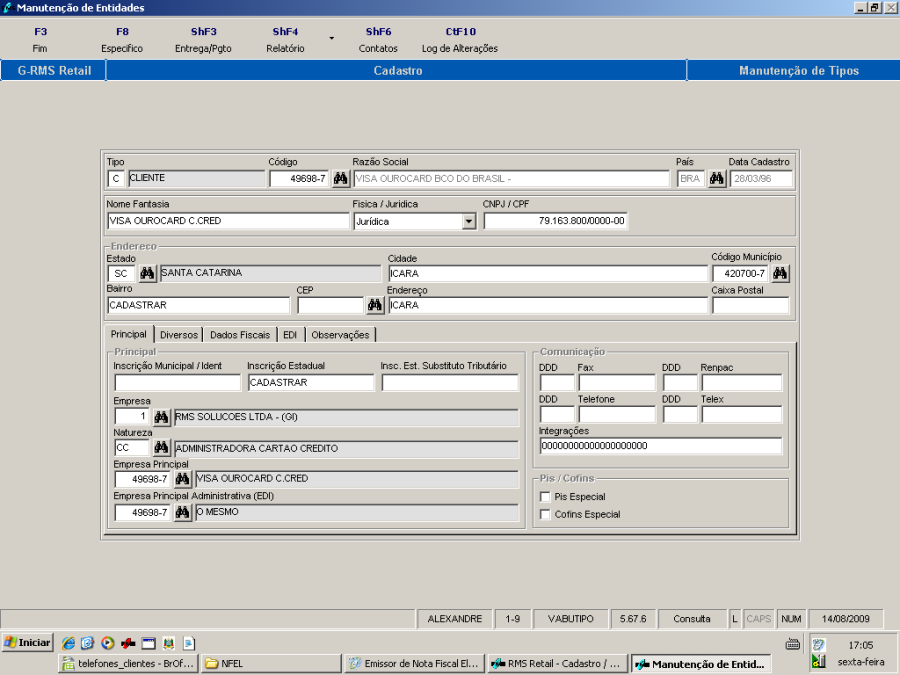The image size is (900, 675).
Task: Click the Insc. Est. Substituto Tributário field
Action: 450,382
